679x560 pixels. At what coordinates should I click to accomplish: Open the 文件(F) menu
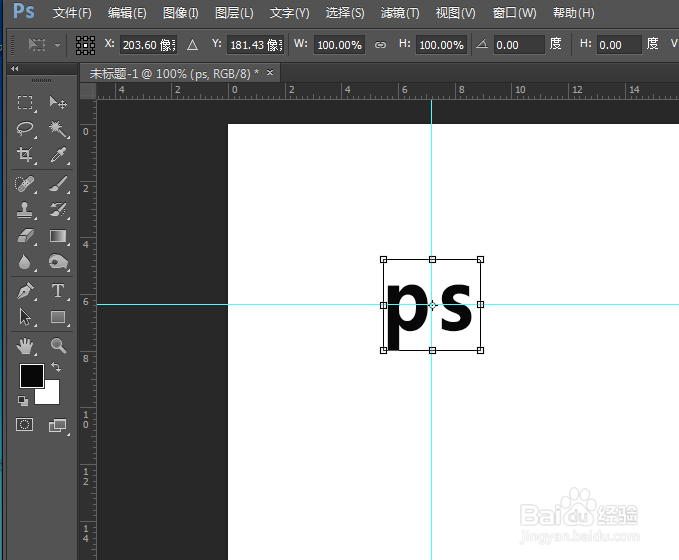[x=72, y=13]
